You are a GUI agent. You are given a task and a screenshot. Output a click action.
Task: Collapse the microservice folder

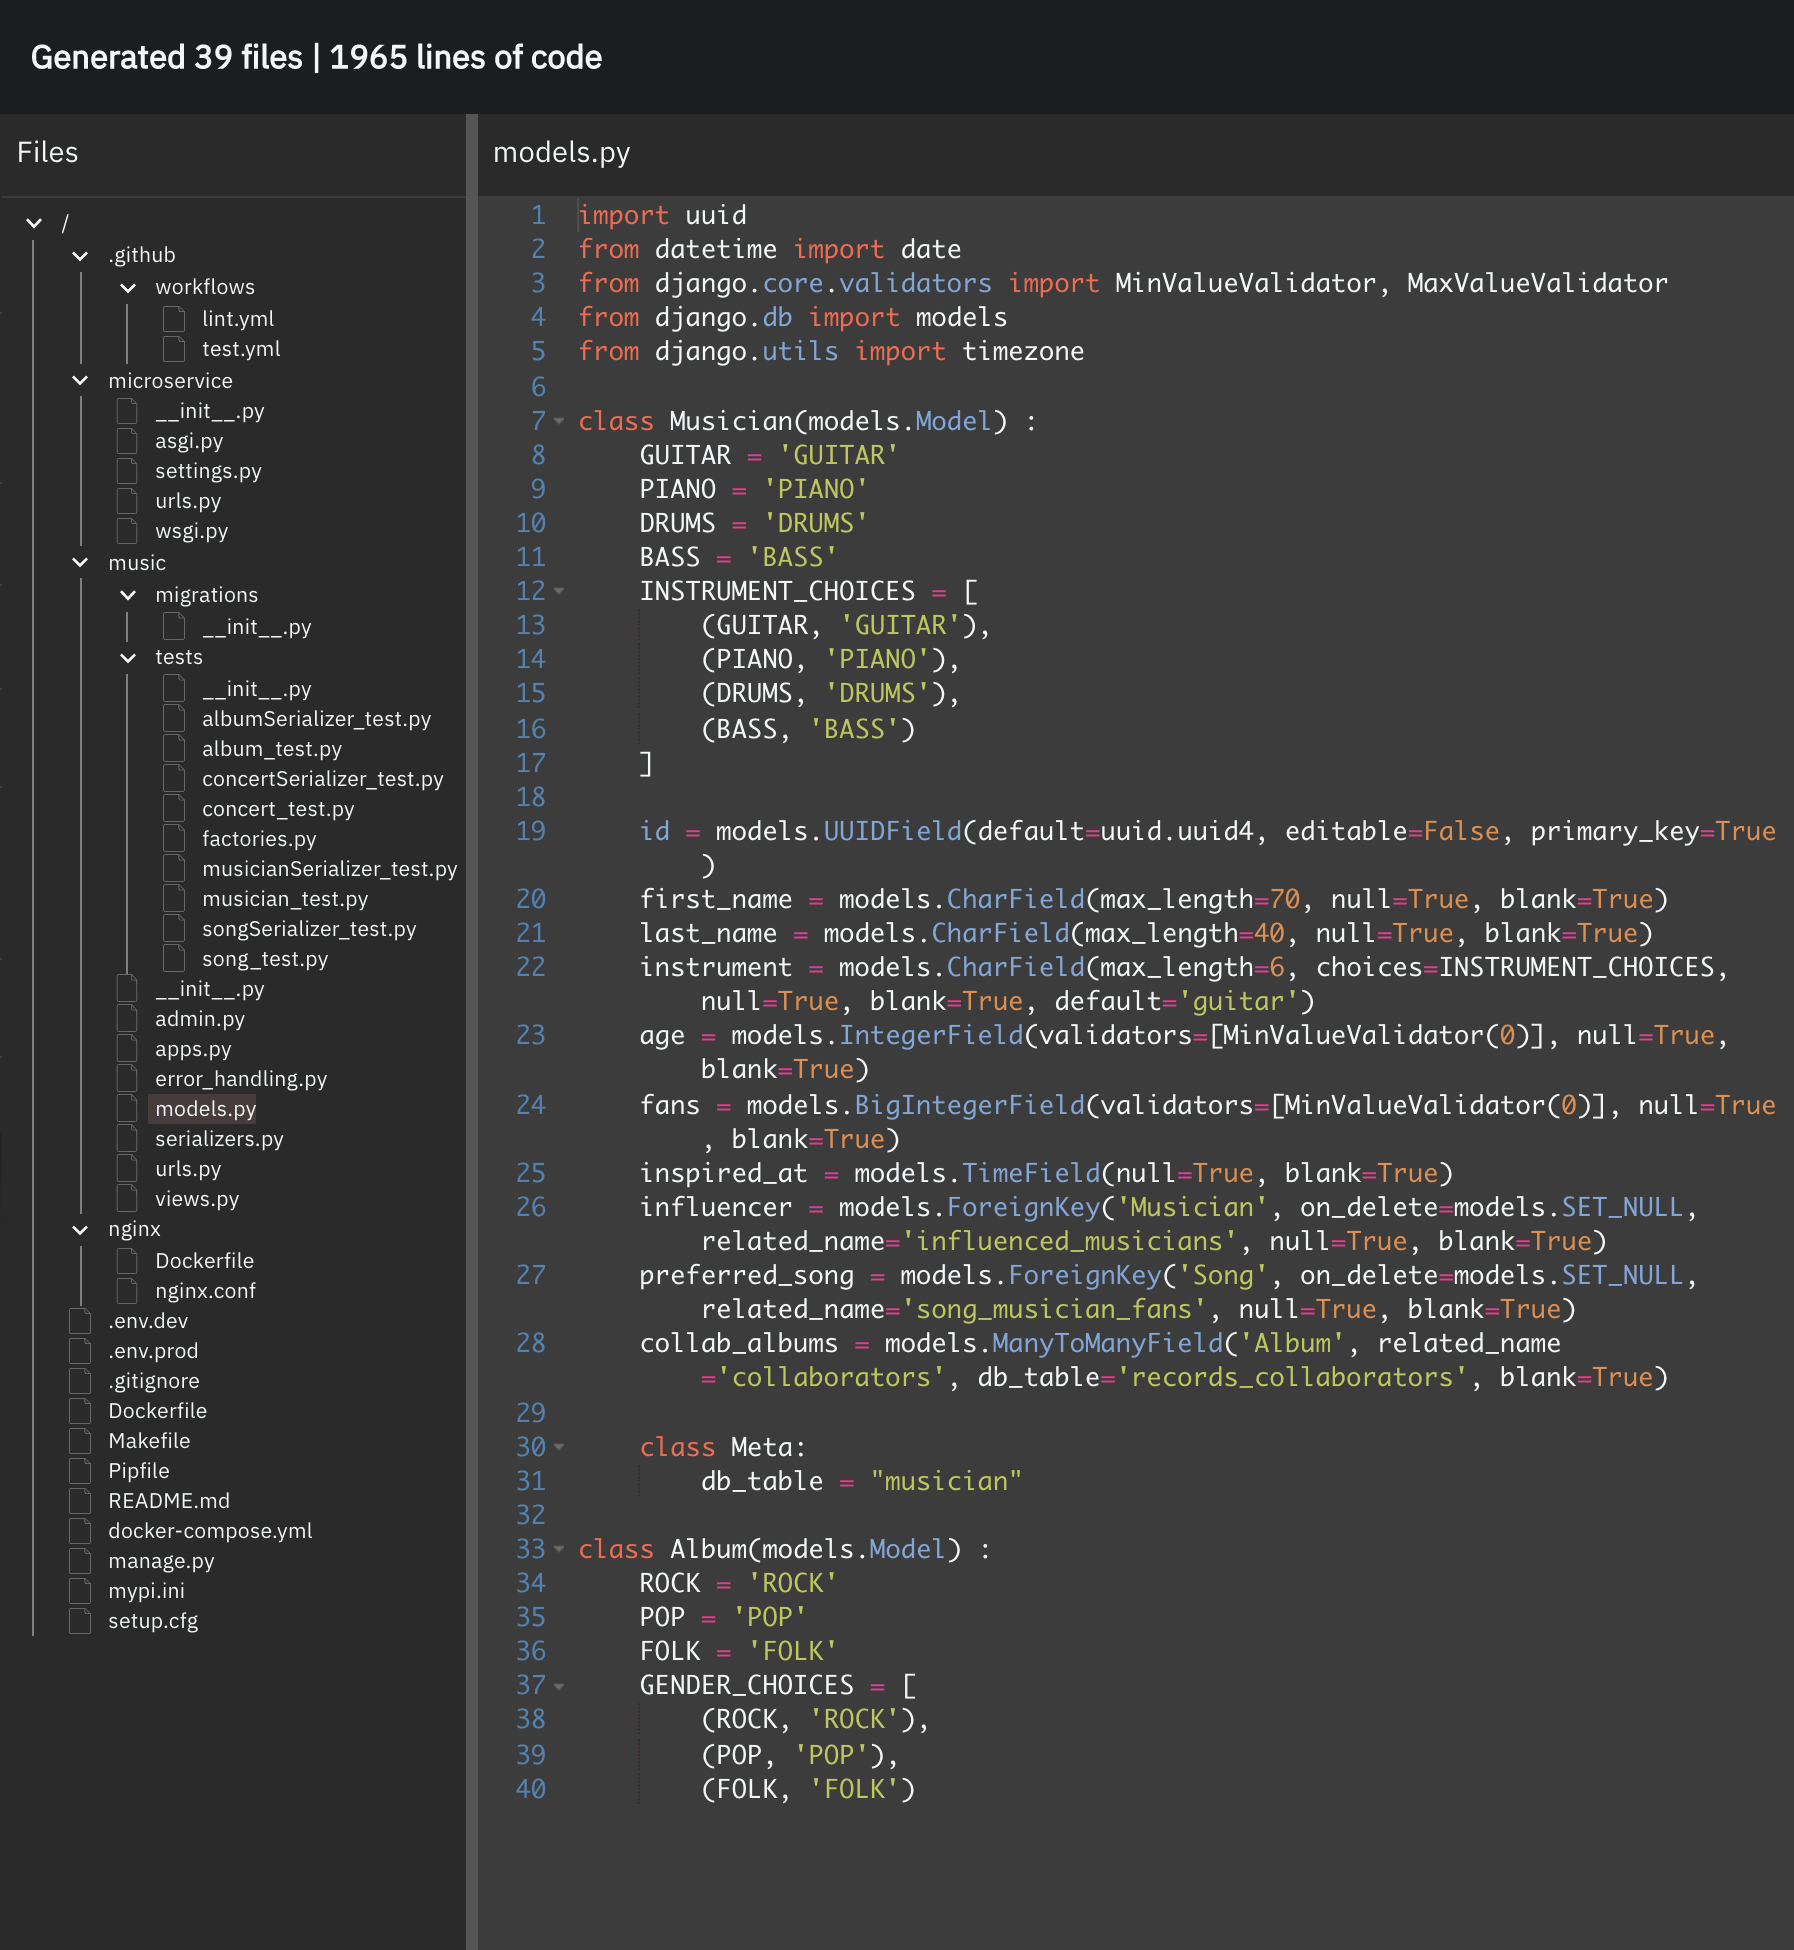(x=80, y=380)
